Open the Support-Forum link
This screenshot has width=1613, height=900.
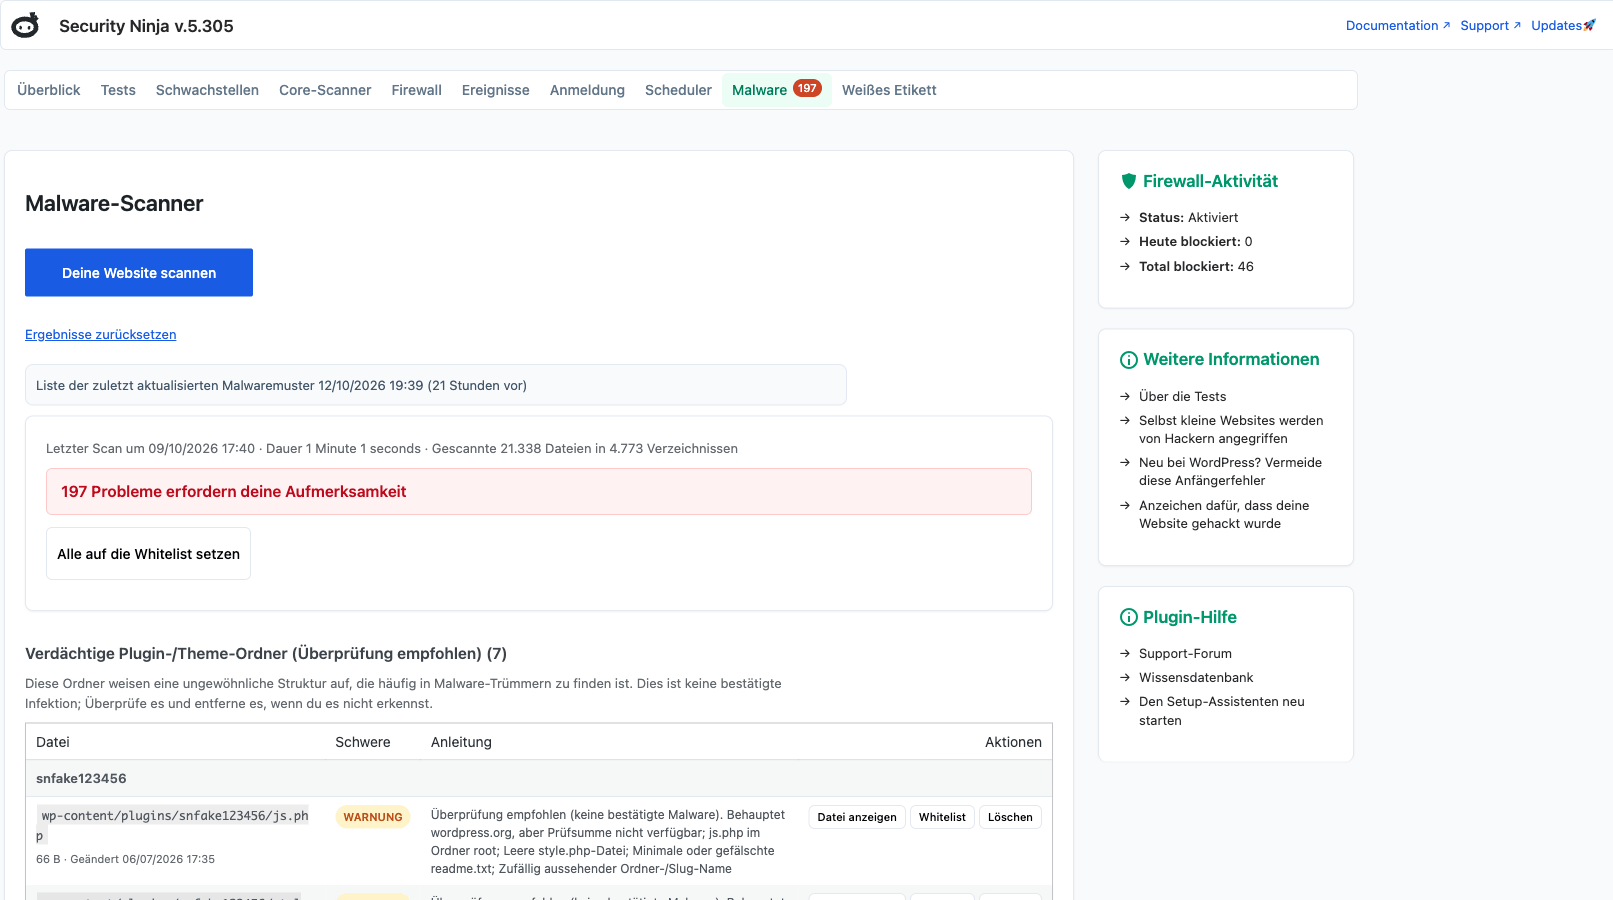[1185, 654]
